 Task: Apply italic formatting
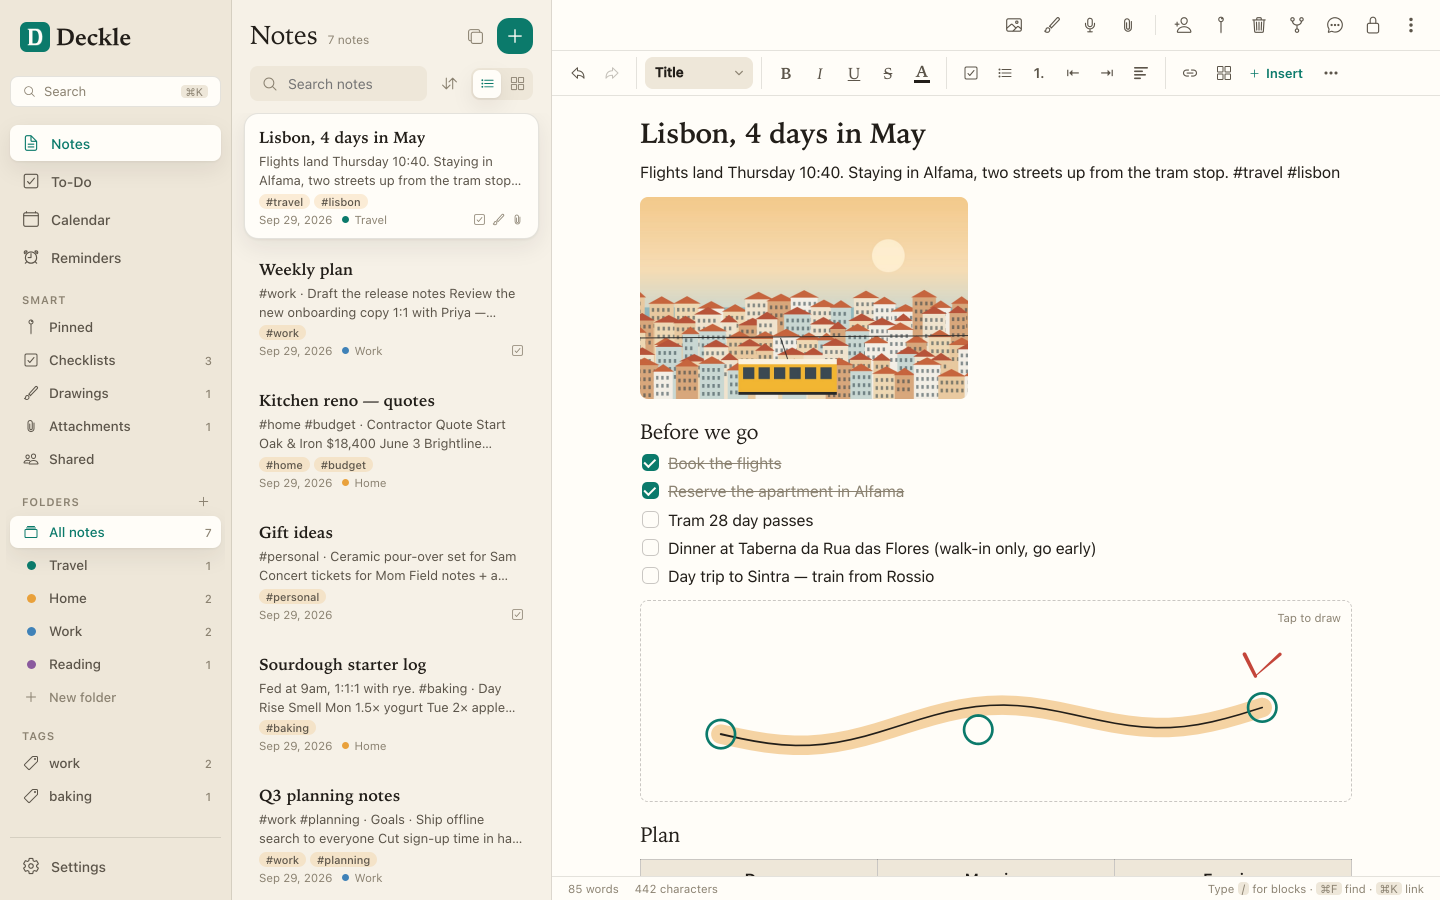click(x=820, y=73)
